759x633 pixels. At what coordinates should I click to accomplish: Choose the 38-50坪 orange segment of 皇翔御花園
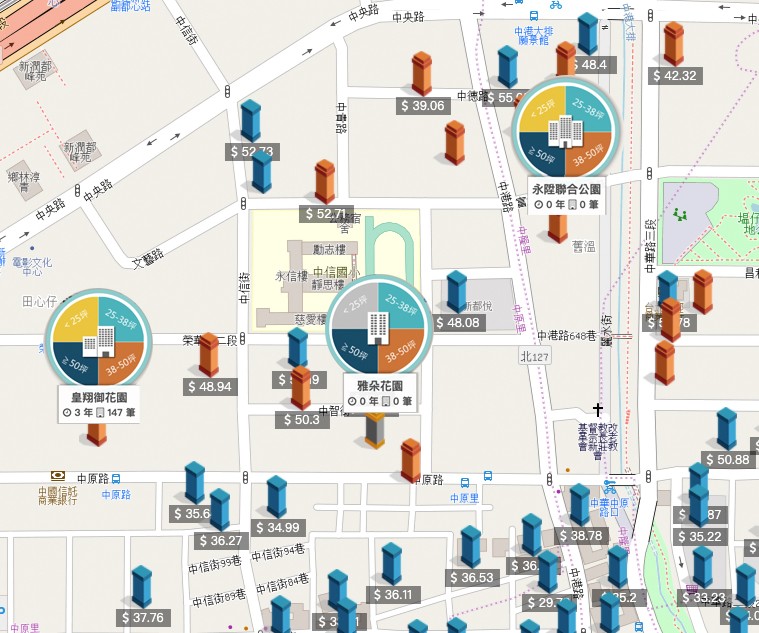click(121, 363)
